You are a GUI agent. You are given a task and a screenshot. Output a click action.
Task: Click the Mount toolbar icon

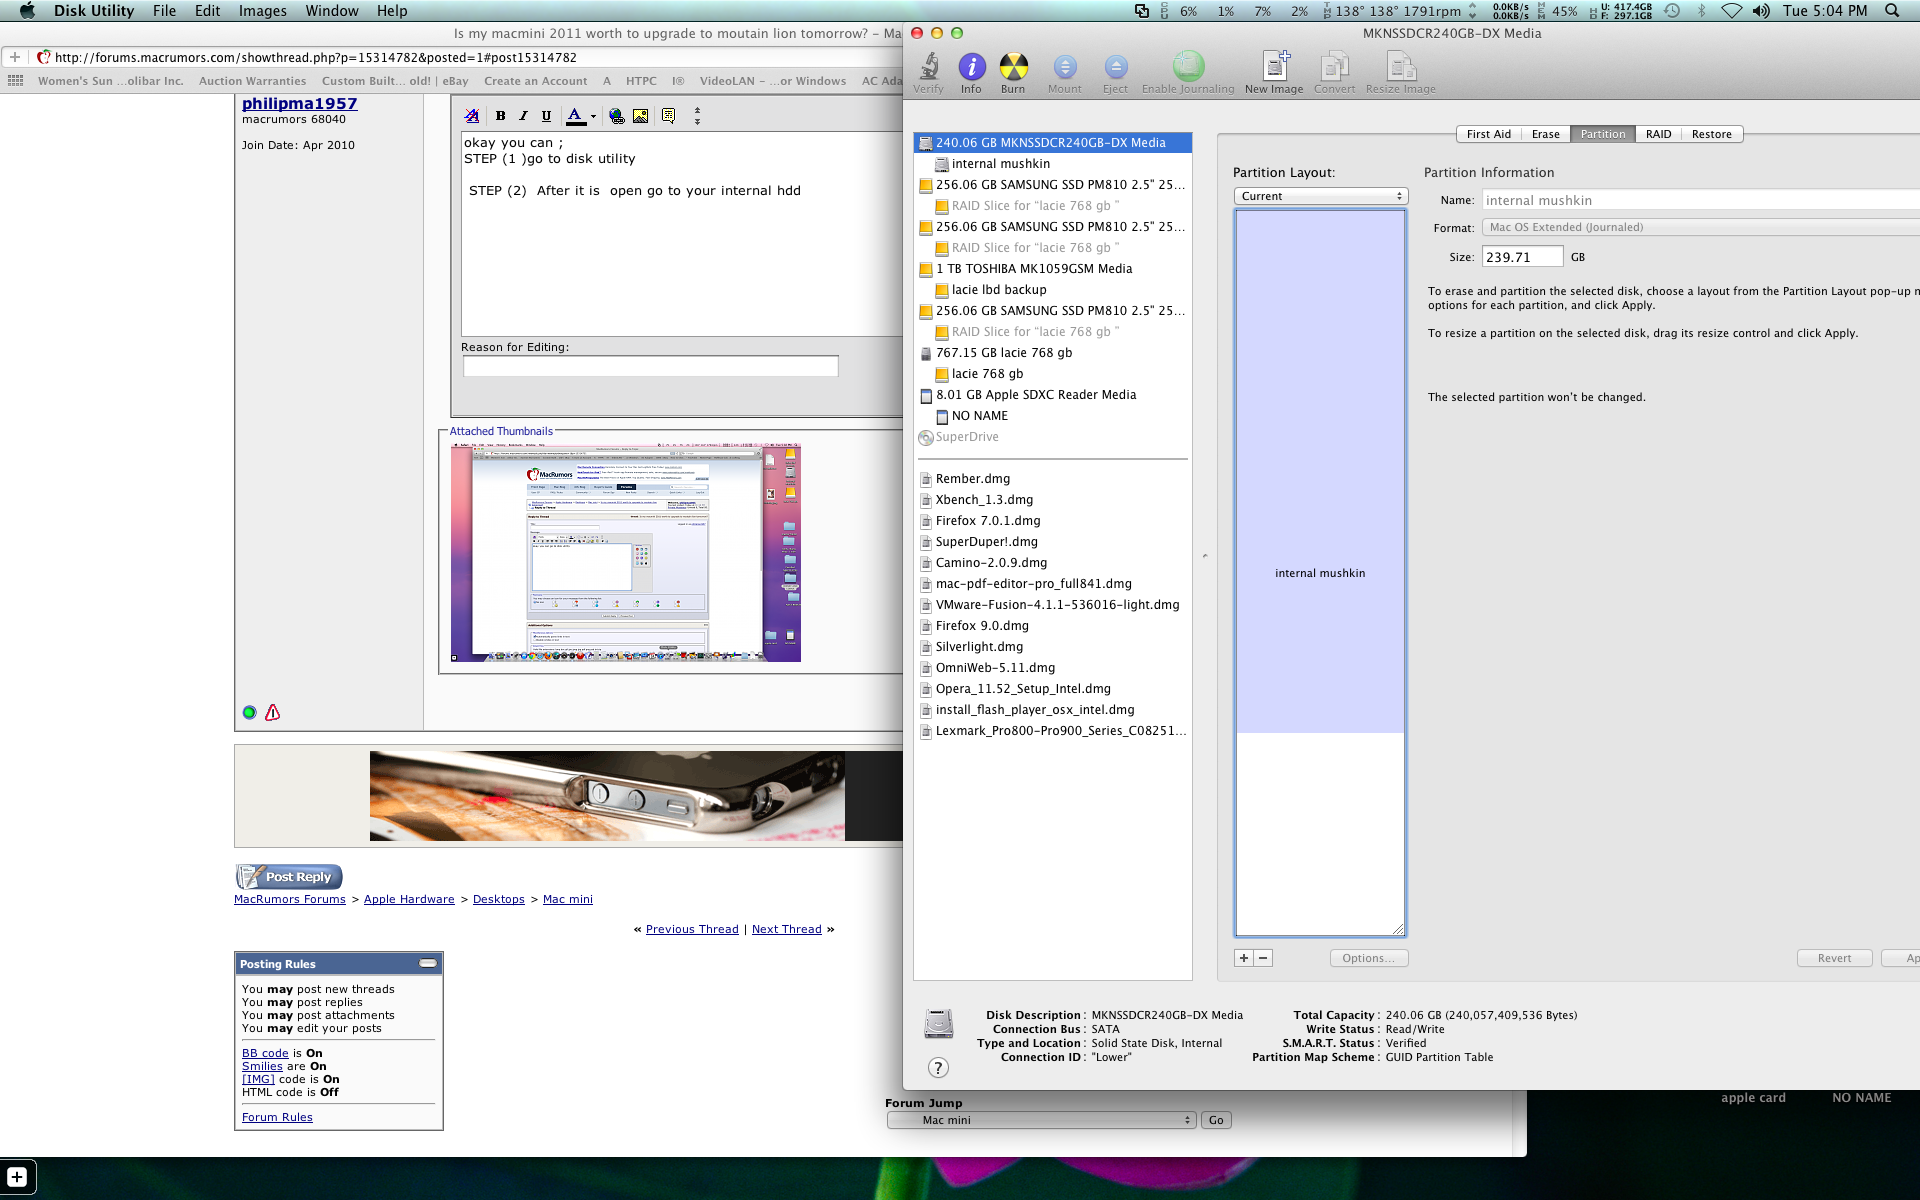pyautogui.click(x=1065, y=67)
